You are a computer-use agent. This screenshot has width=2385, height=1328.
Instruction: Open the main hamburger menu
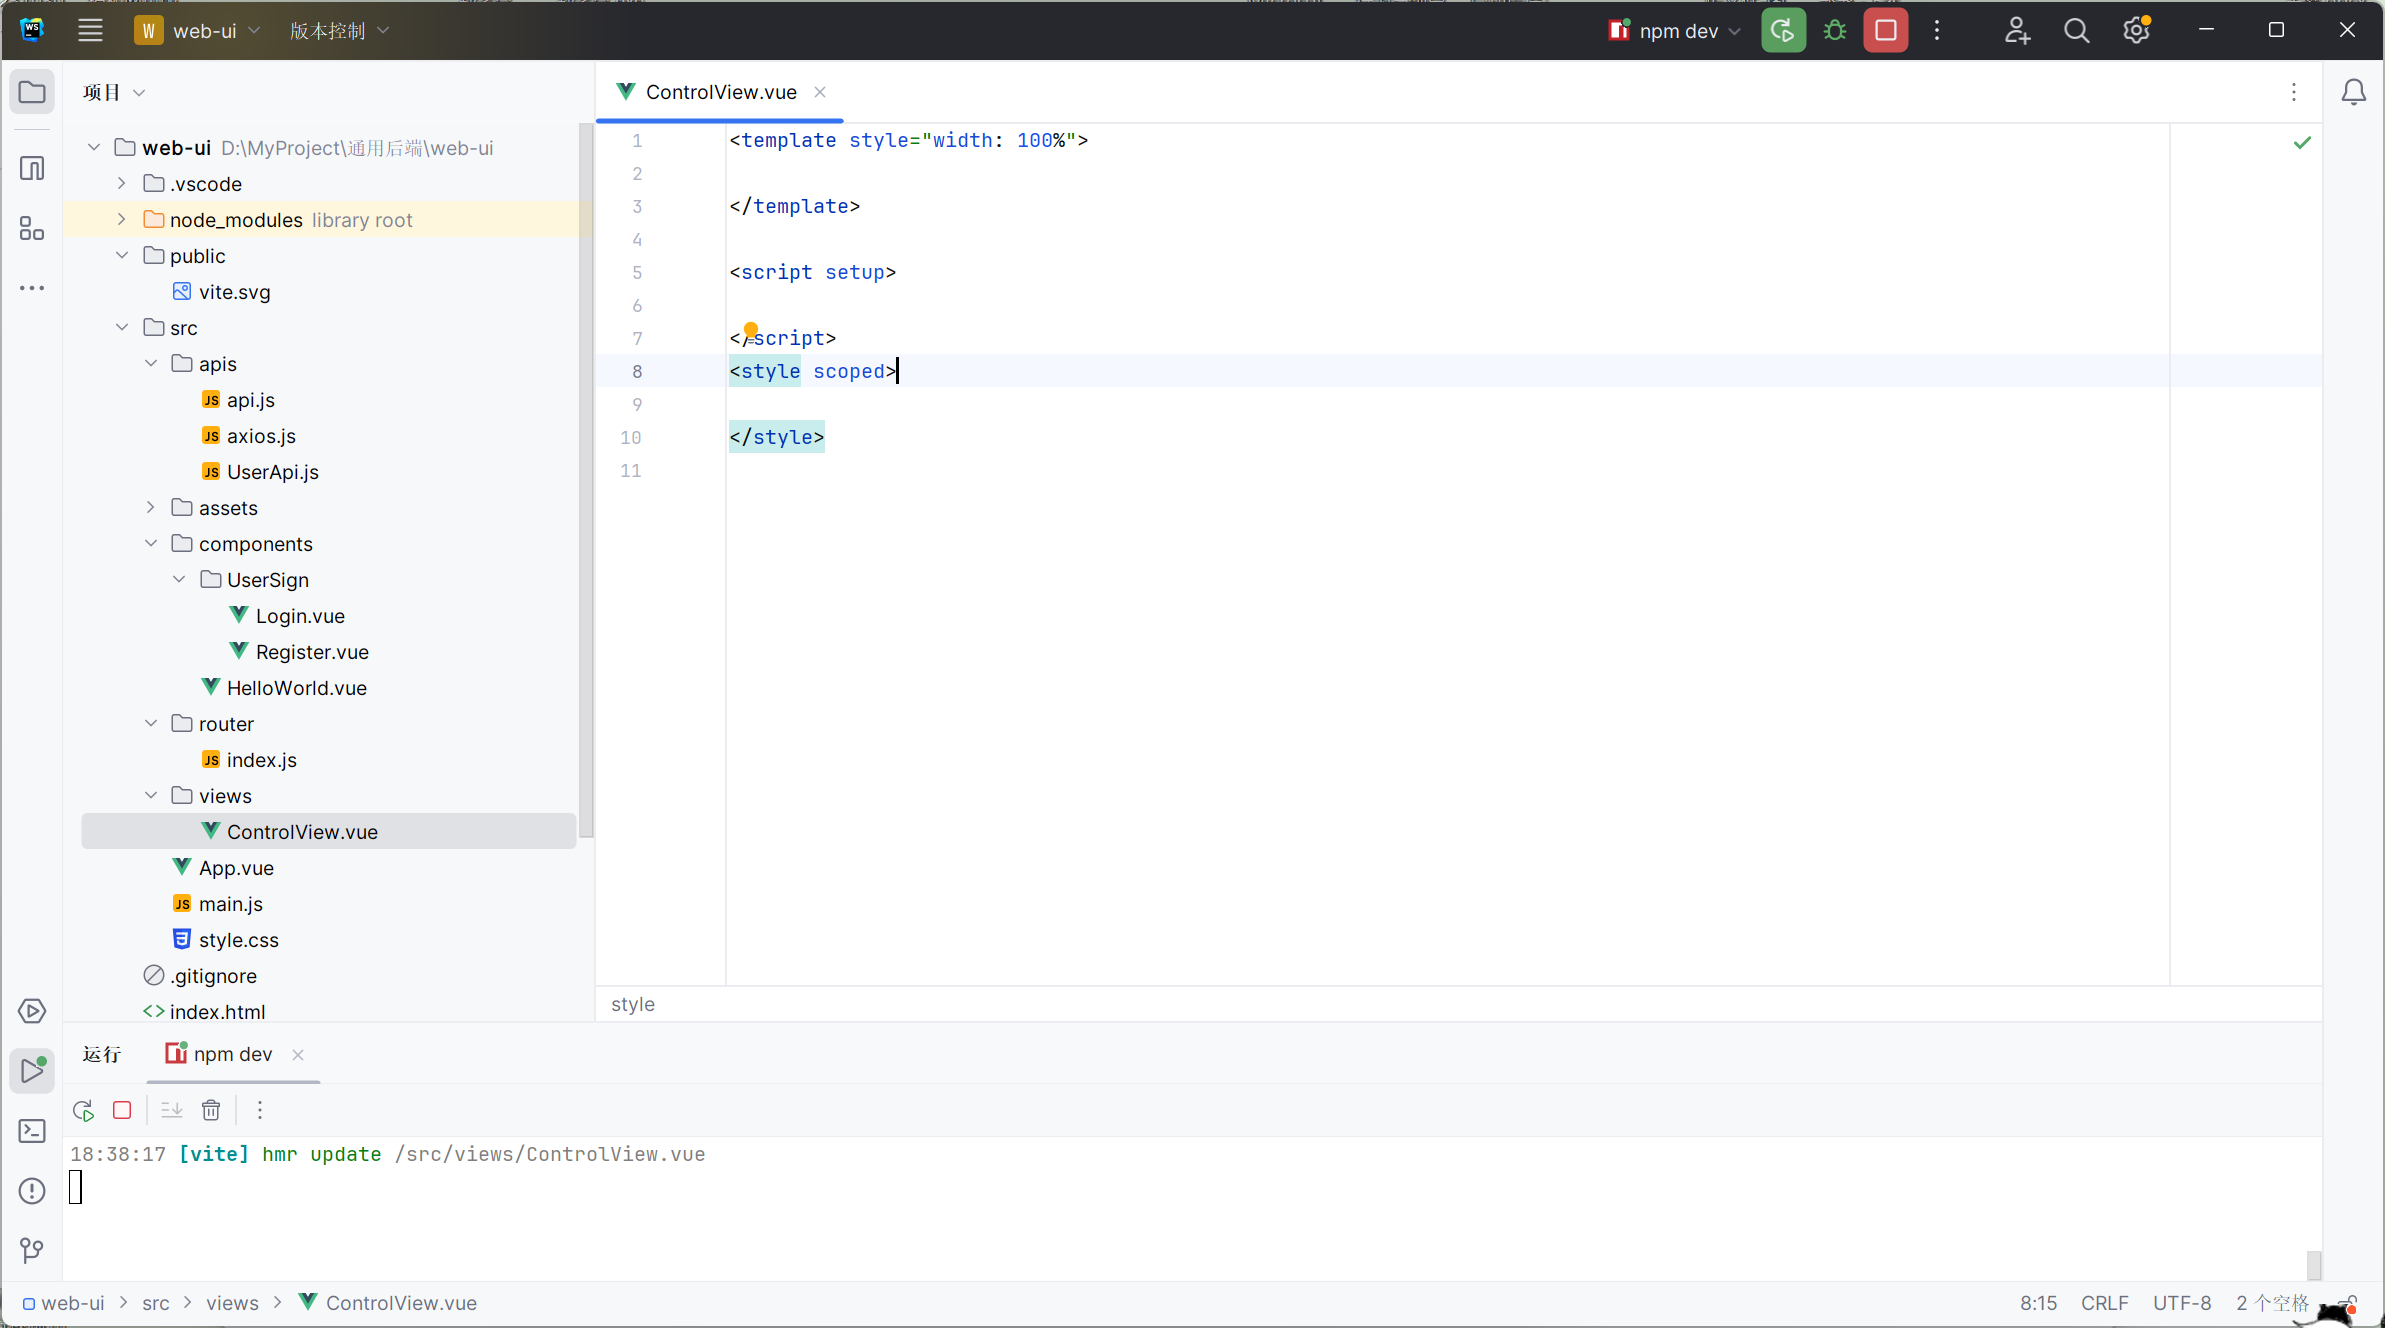tap(90, 30)
